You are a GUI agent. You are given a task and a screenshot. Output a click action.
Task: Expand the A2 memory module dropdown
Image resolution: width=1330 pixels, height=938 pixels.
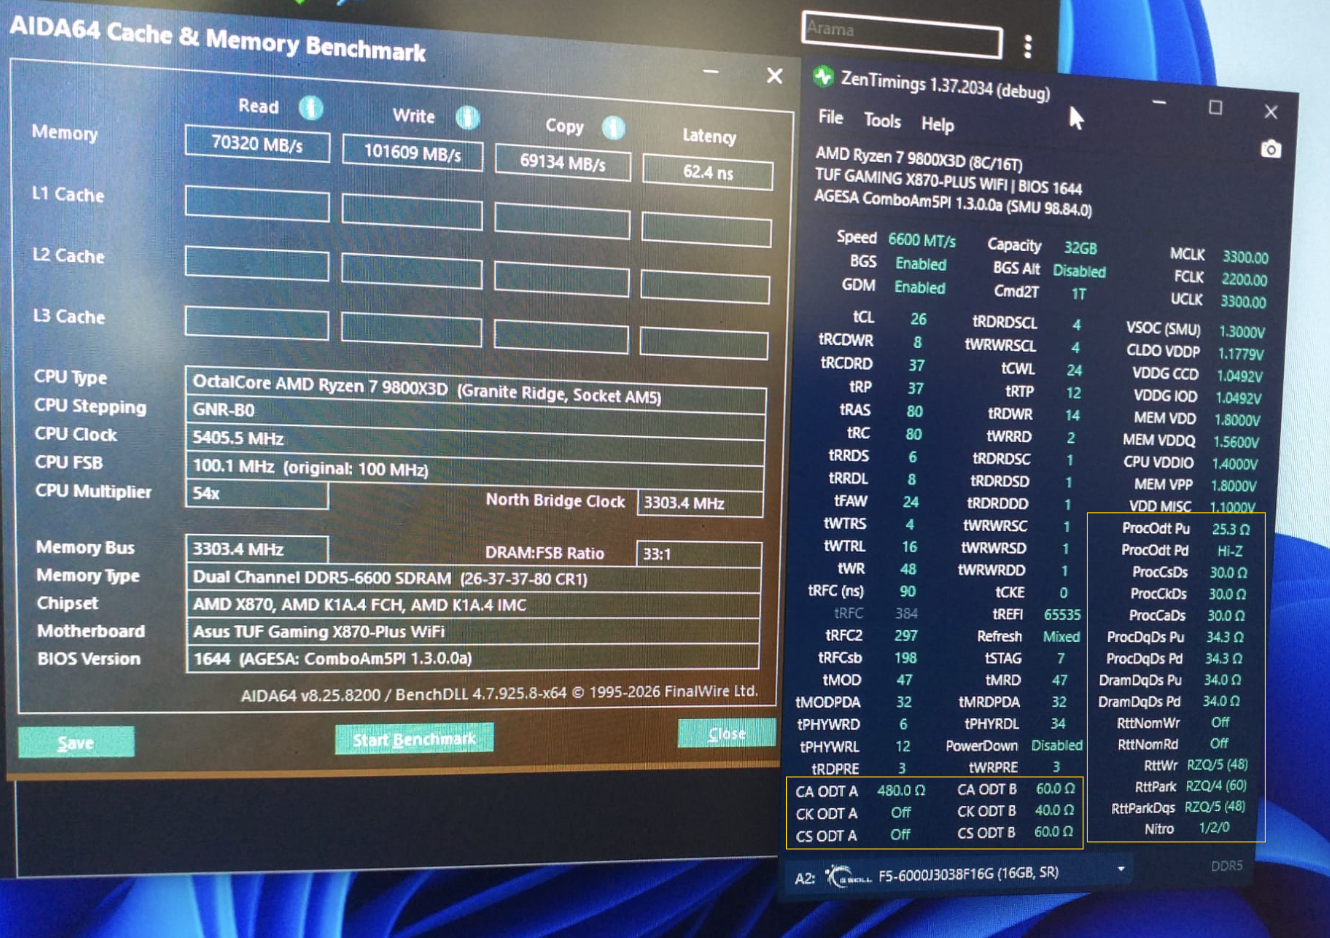(1121, 869)
